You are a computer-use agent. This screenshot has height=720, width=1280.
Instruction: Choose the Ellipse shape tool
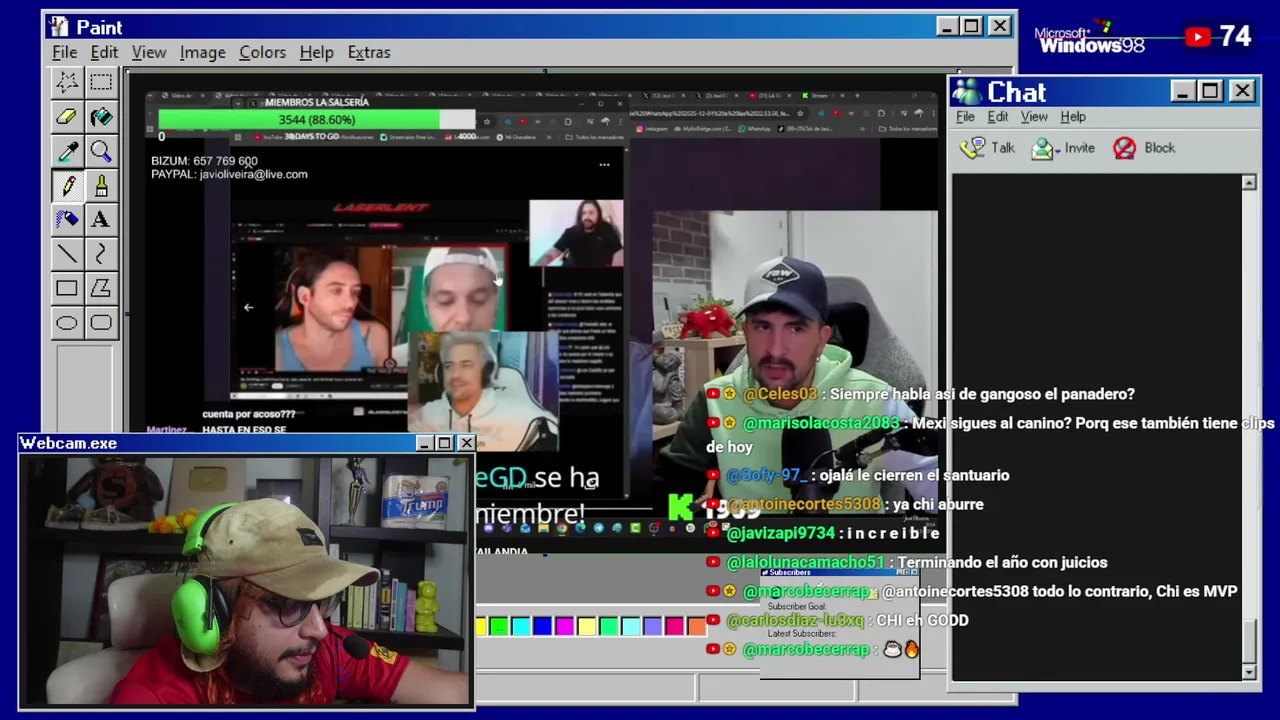pos(67,323)
